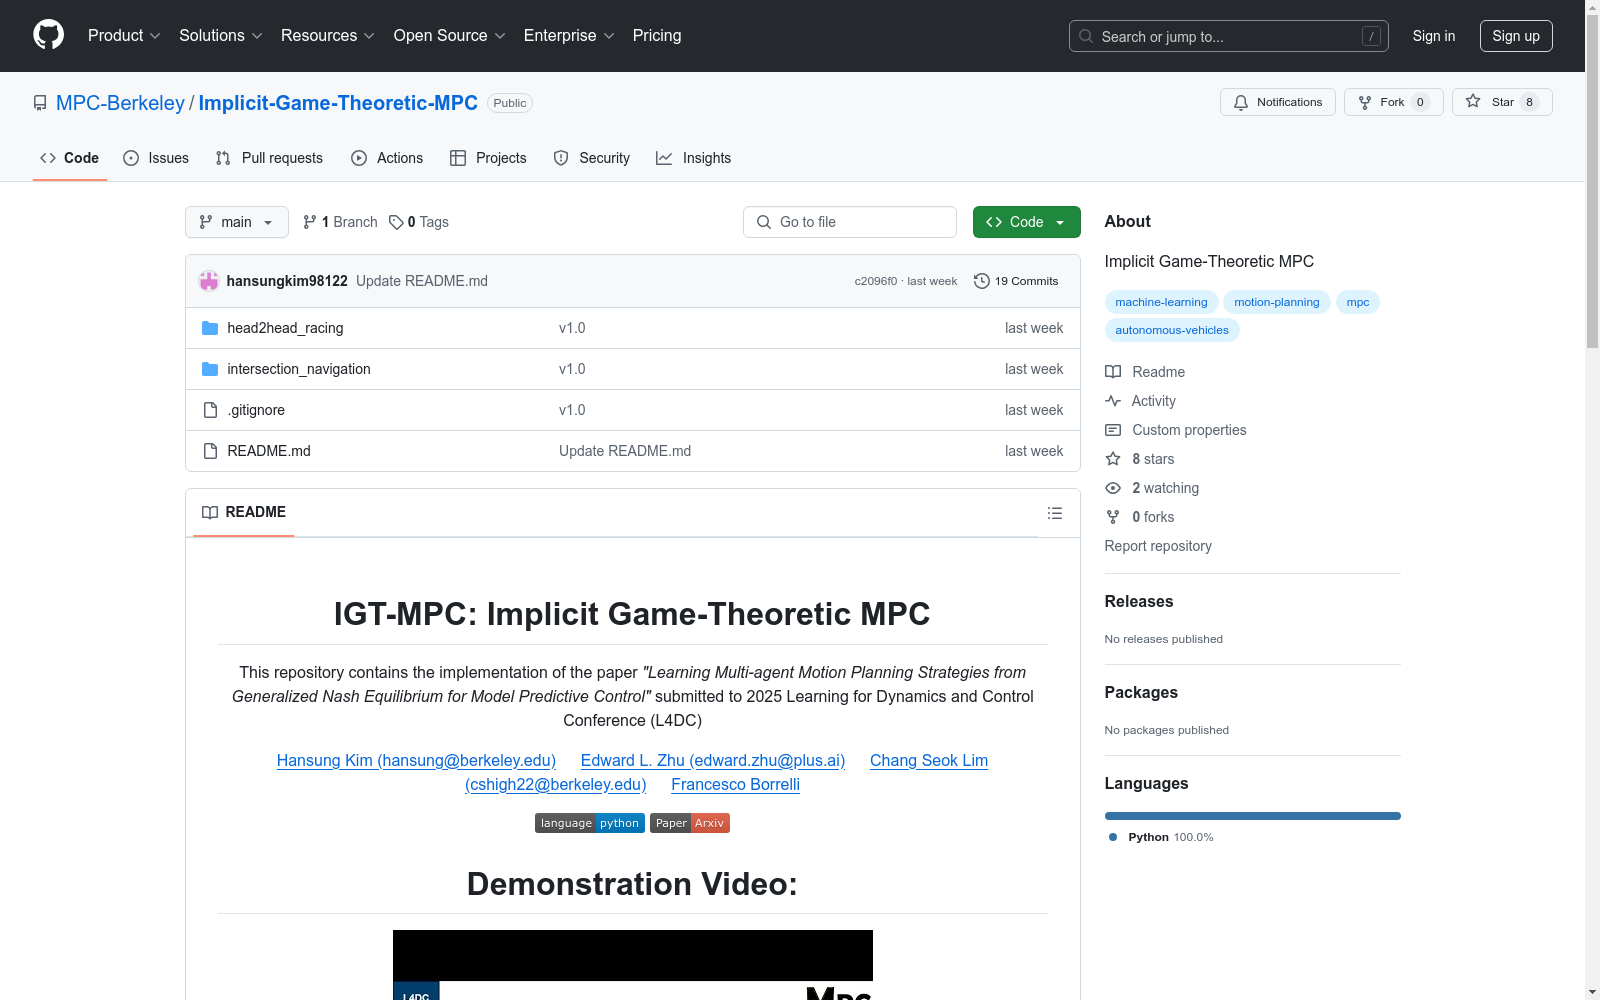Click the language python badge
Image resolution: width=1600 pixels, height=1000 pixels.
(x=590, y=823)
